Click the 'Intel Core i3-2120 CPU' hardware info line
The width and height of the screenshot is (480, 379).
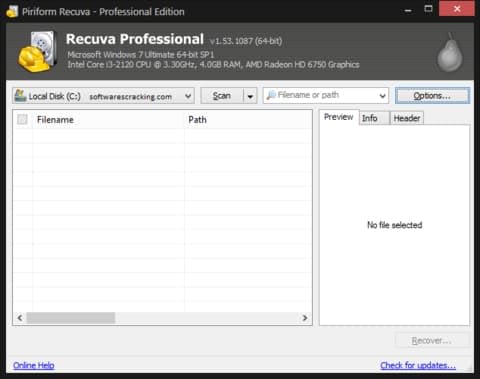tap(213, 64)
